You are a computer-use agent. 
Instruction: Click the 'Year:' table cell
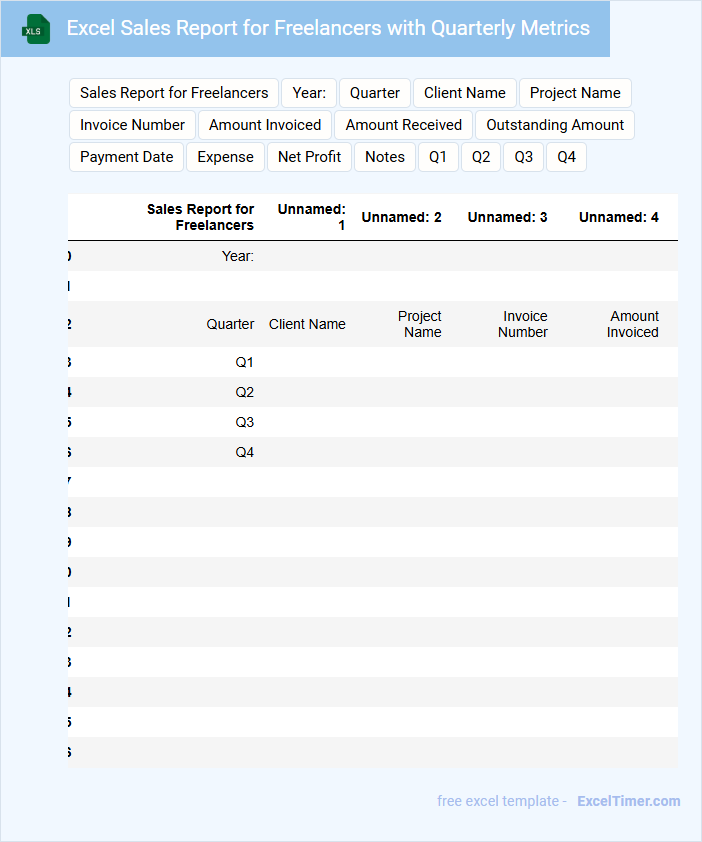click(237, 256)
